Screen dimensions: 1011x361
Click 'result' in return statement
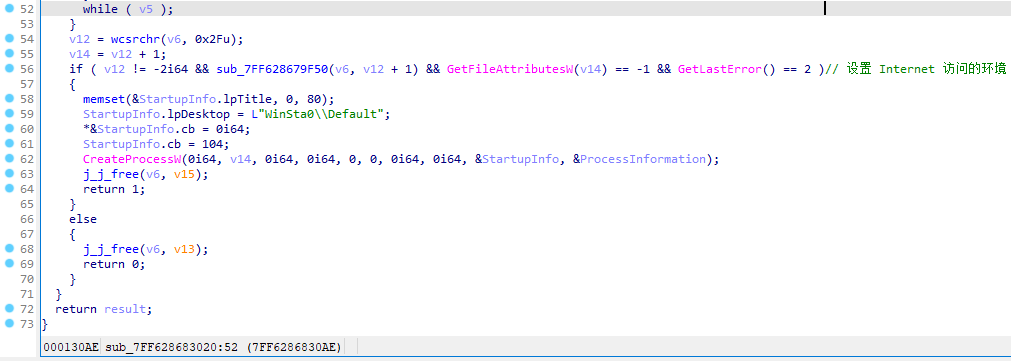point(124,309)
